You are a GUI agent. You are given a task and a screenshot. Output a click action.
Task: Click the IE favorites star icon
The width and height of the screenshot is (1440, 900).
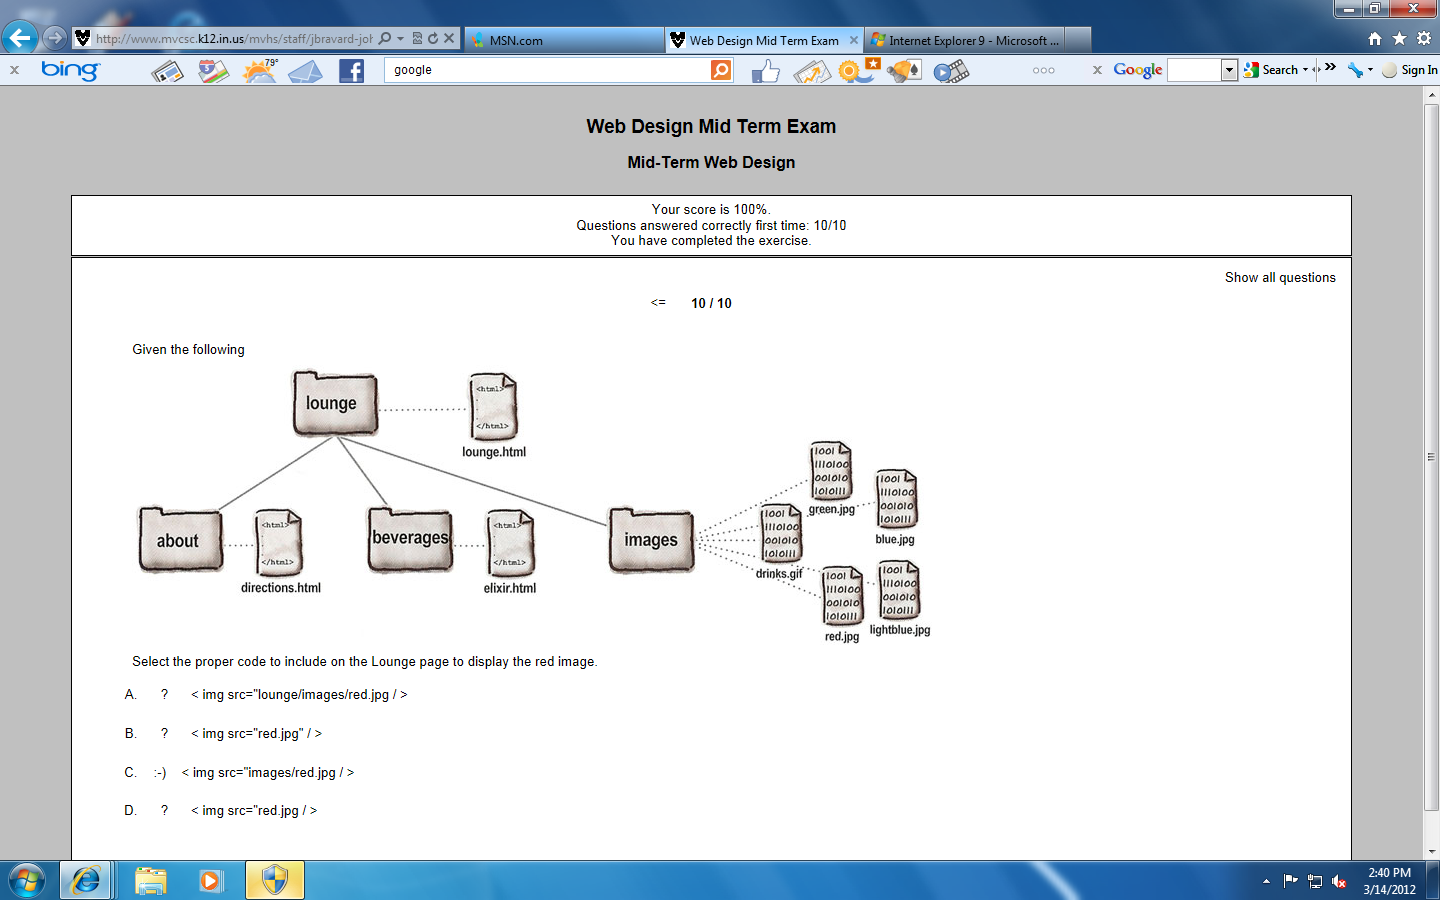[1399, 39]
